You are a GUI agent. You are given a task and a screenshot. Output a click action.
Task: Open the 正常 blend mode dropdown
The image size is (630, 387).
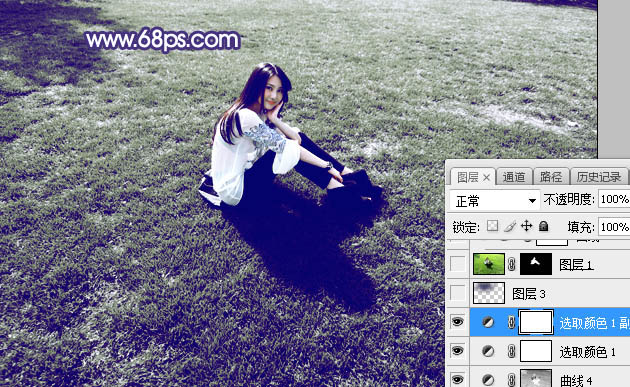point(494,200)
